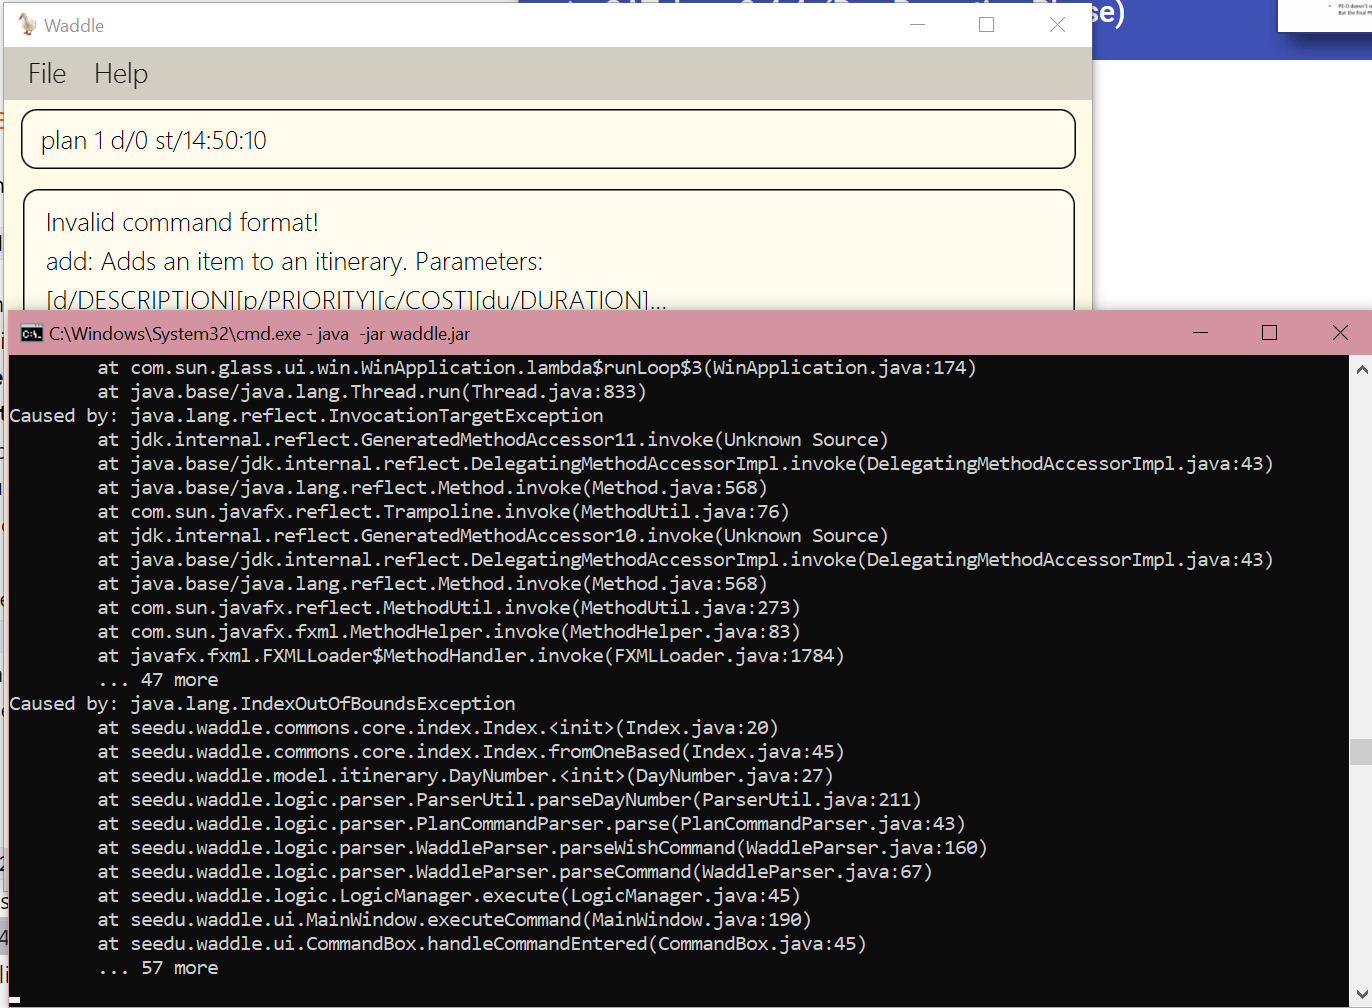
Task: Click the console scrollbar down arrow
Action: coord(1361,993)
